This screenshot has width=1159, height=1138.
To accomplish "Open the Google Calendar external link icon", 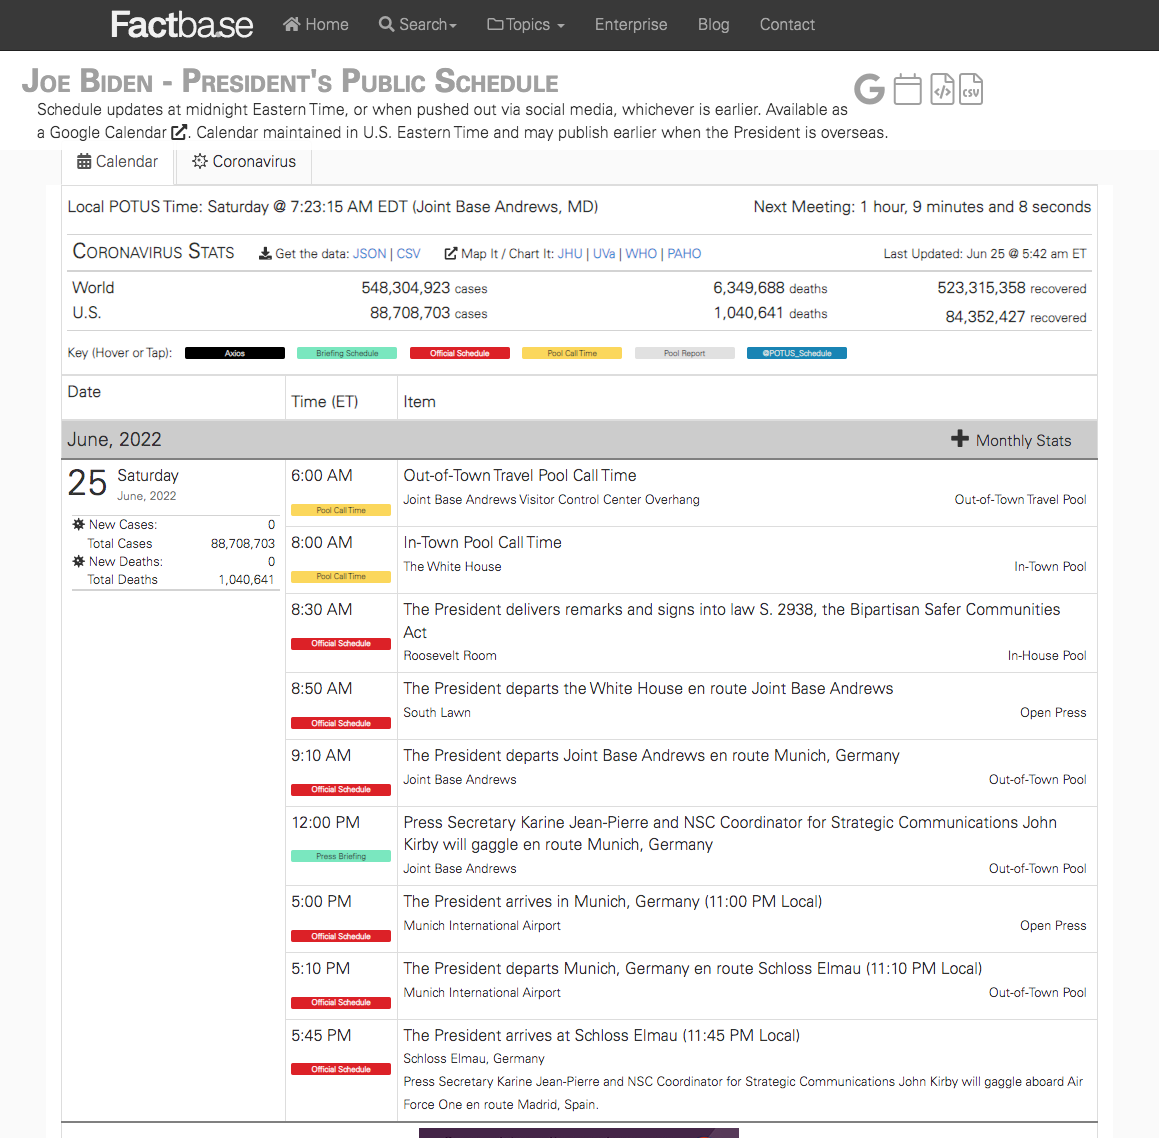I will 178,132.
